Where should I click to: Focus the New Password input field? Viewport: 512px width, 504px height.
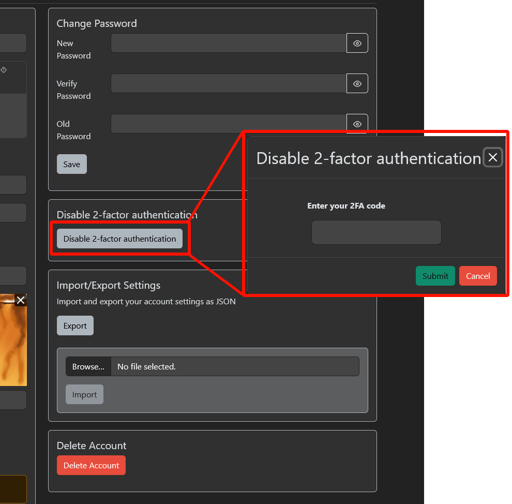228,43
